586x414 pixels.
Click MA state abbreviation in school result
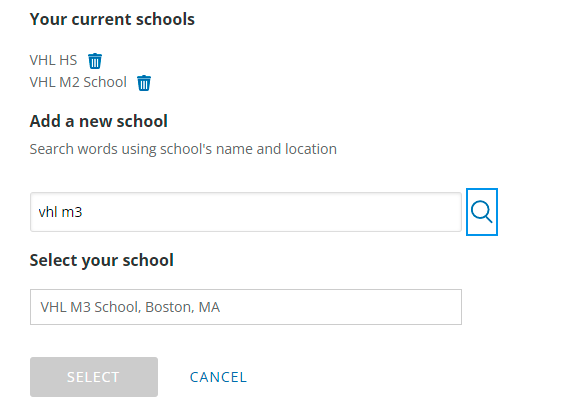209,307
